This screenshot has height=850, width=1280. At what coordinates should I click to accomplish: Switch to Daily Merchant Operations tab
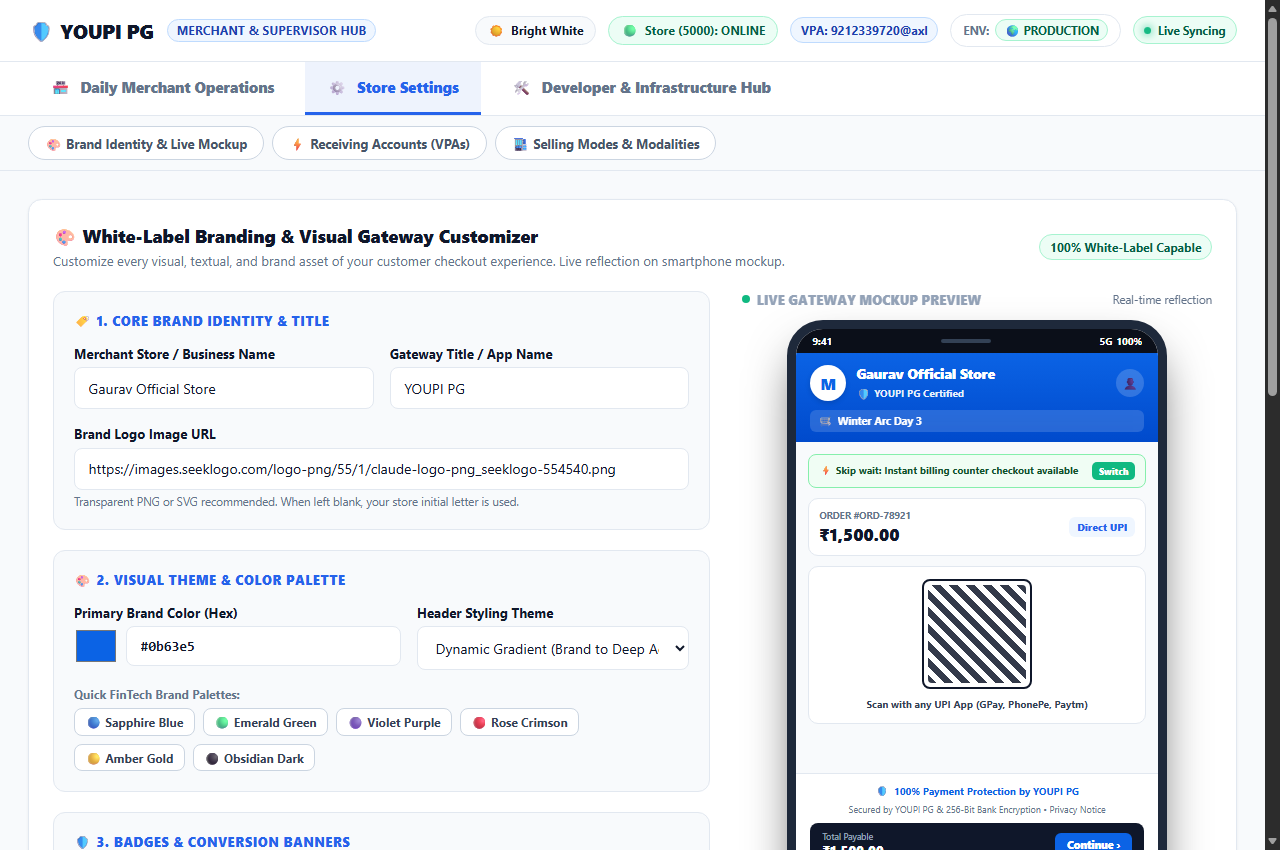(163, 88)
